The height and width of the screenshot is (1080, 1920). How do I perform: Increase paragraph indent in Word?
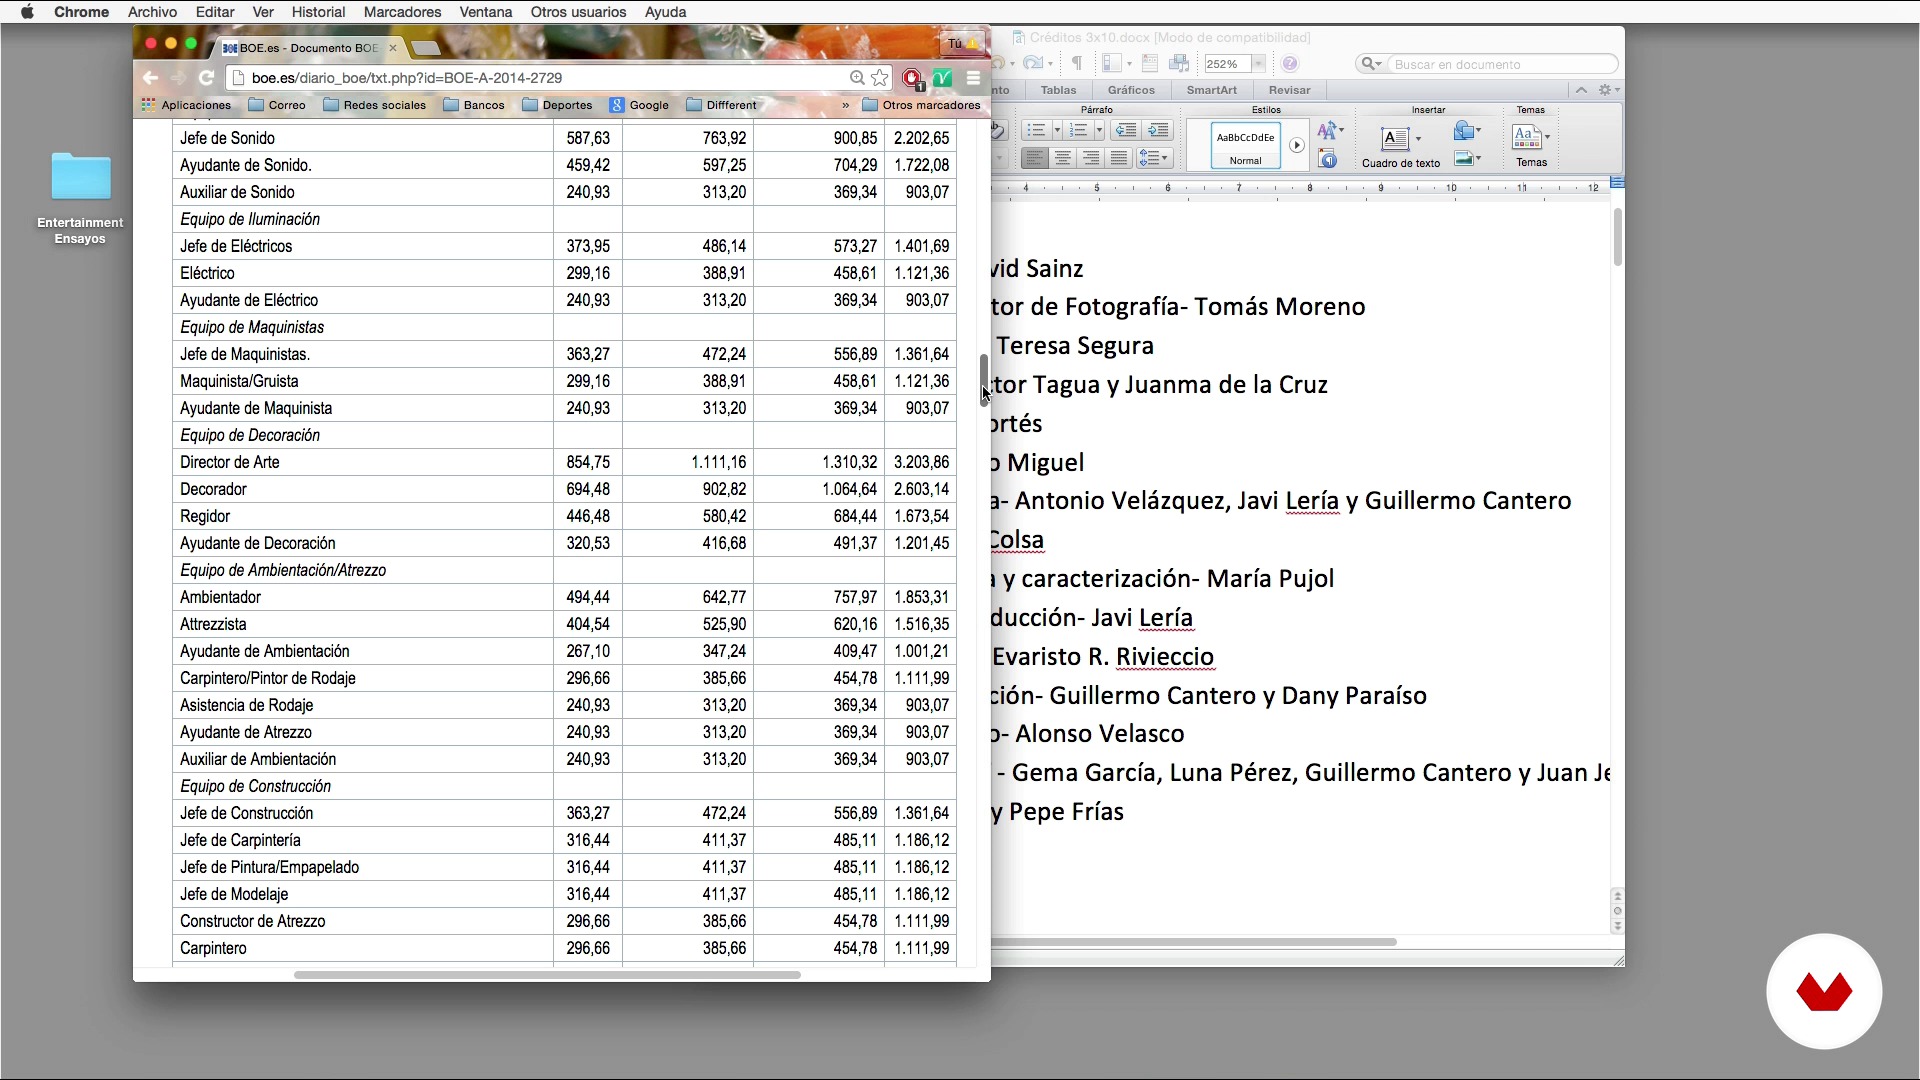[x=1158, y=130]
